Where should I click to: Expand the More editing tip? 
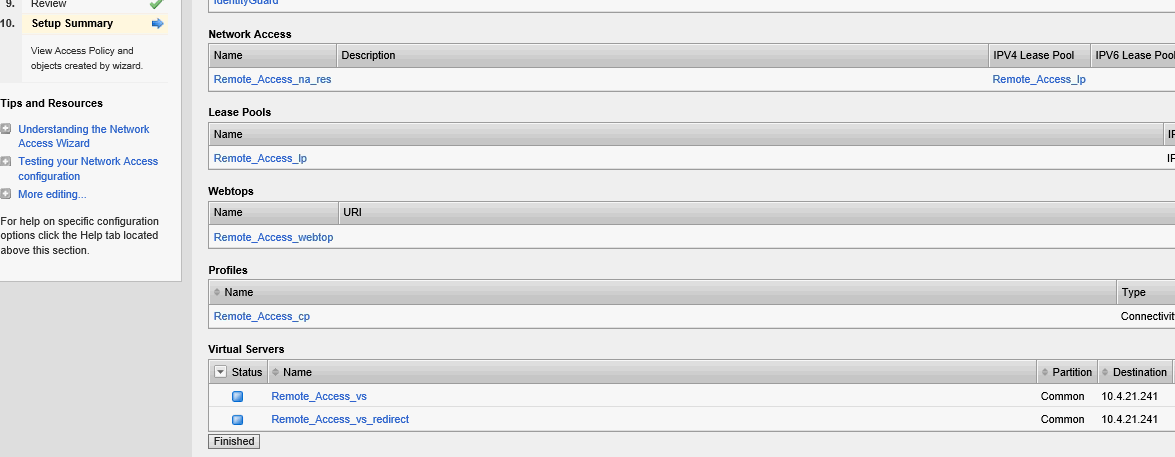click(6, 194)
